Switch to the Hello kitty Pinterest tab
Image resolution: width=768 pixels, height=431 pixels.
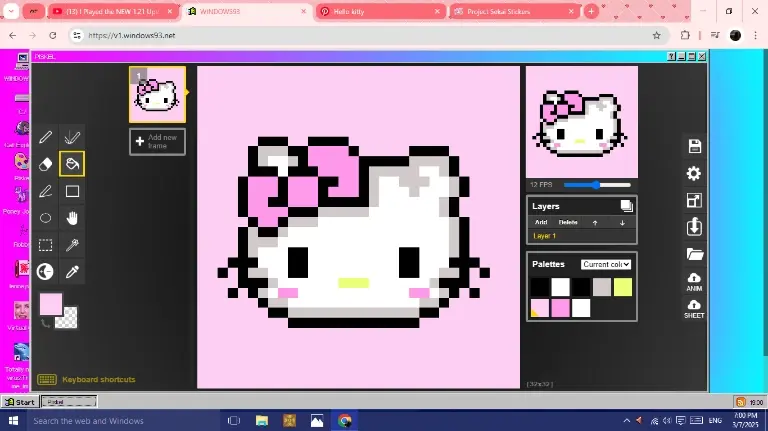(x=381, y=11)
